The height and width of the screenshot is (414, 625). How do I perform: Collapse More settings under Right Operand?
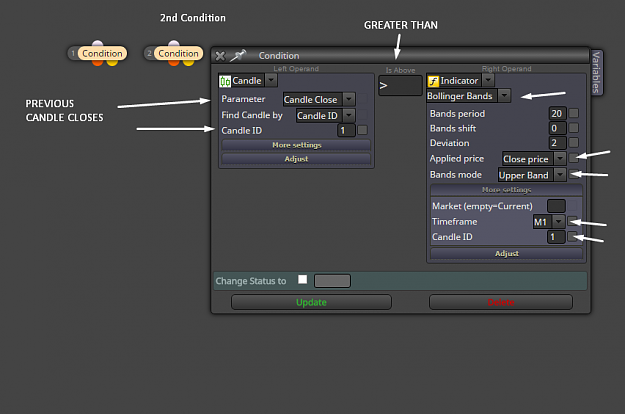[x=506, y=190]
